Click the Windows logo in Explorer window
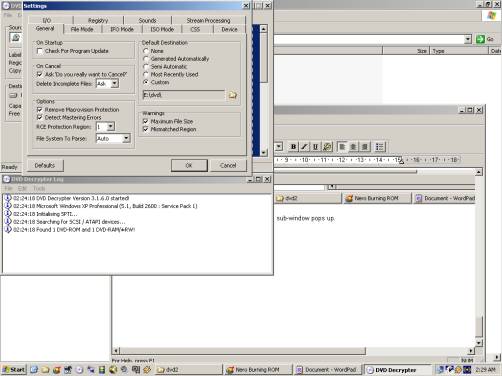 (x=492, y=15)
